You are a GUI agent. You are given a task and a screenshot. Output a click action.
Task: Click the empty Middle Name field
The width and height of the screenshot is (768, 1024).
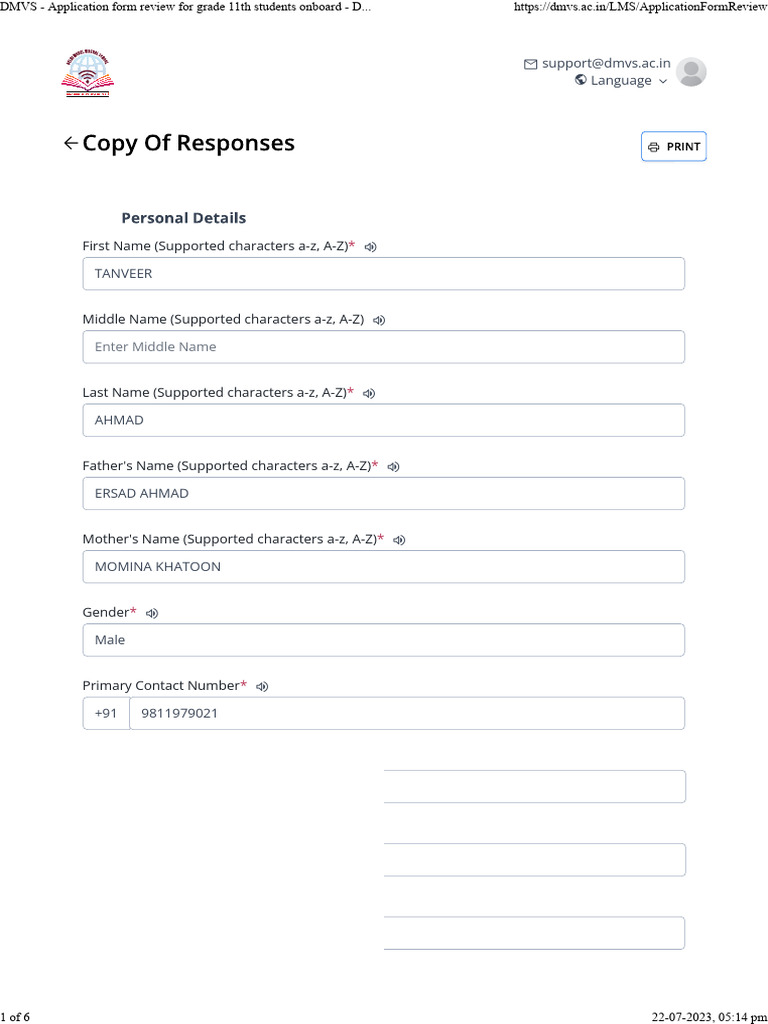tap(384, 347)
